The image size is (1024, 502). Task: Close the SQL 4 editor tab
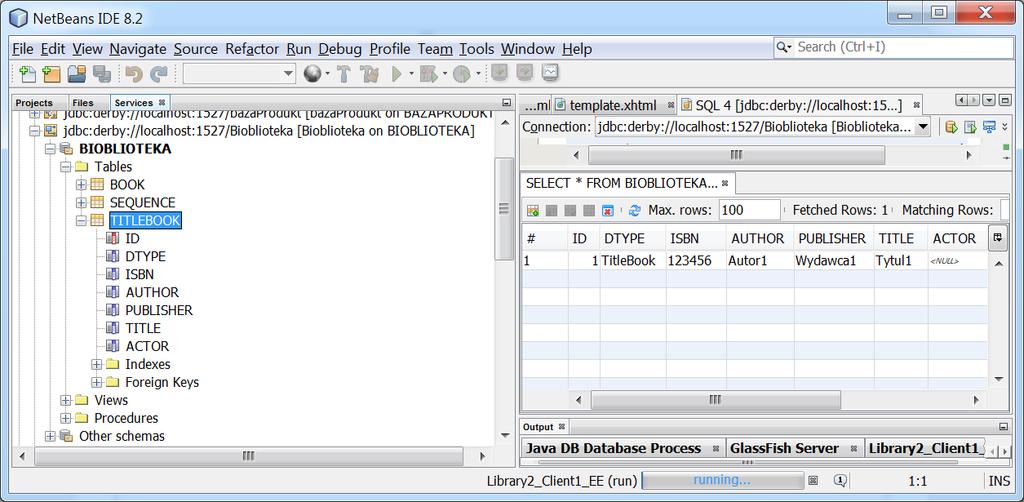tap(916, 104)
